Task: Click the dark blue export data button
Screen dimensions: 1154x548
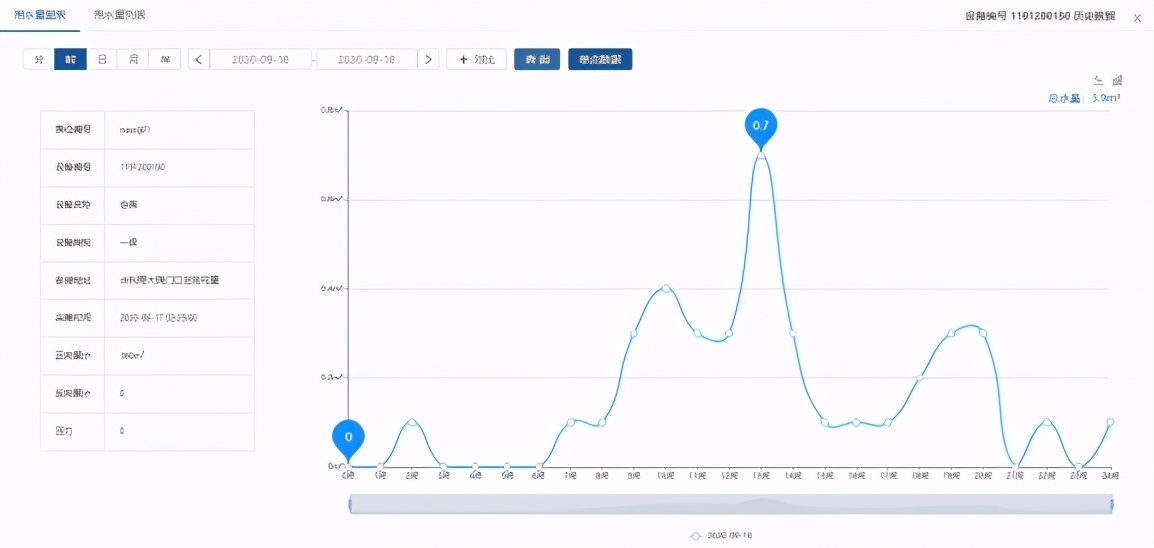Action: point(600,60)
